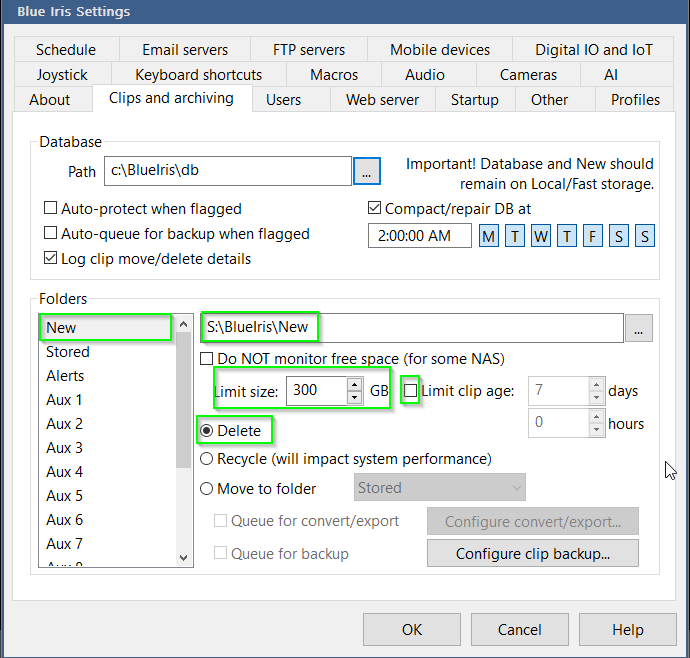Toggle the W (Wednesday) day button
This screenshot has height=658, width=690.
(x=541, y=236)
